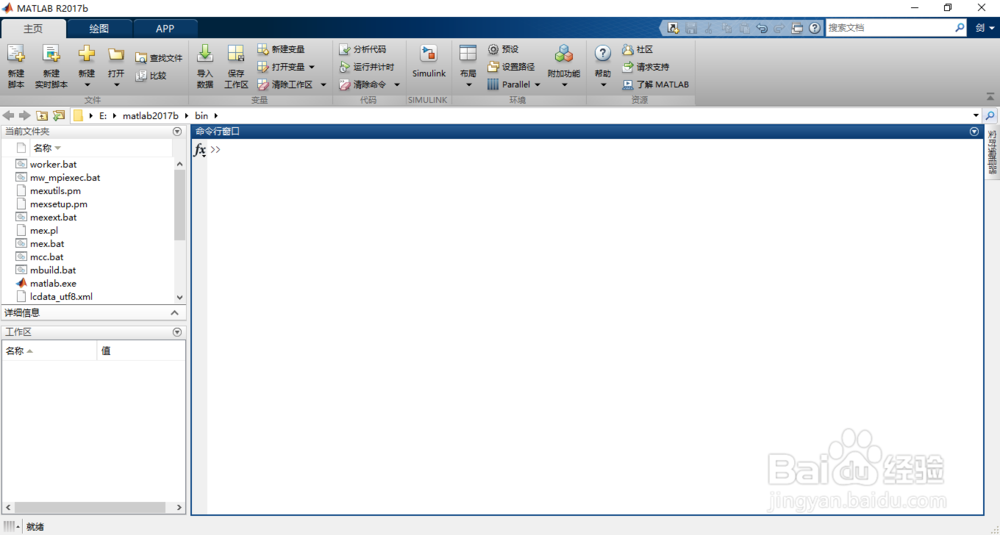Click the E: drive path segment

tap(103, 115)
